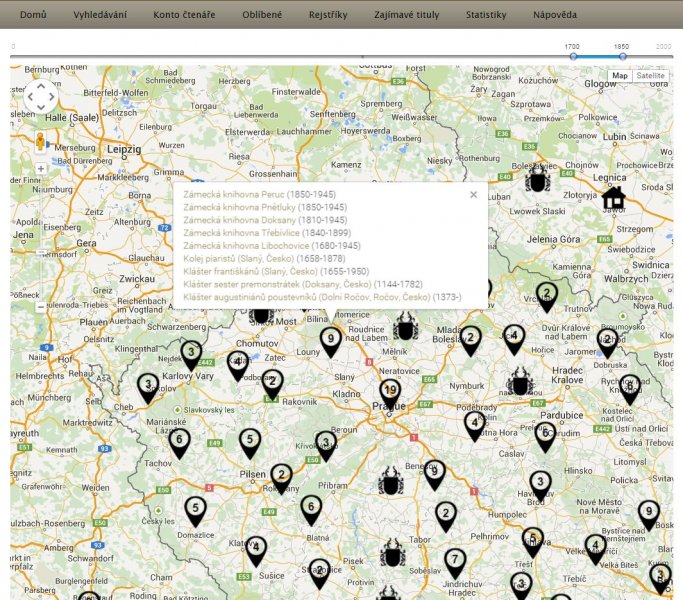The image size is (683, 600).
Task: Click cluster marker 19 at Prague
Action: (x=390, y=392)
